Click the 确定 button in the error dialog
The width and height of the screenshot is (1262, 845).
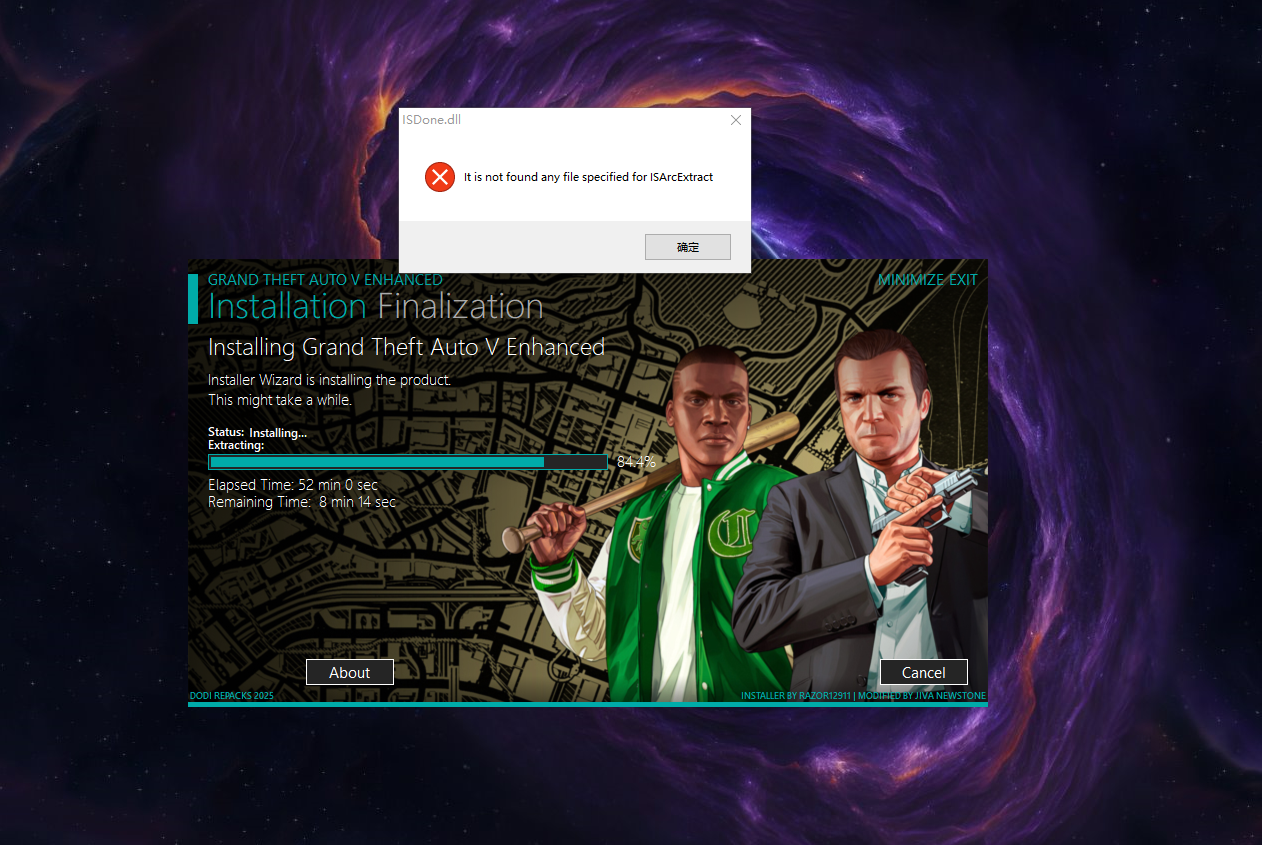point(687,247)
